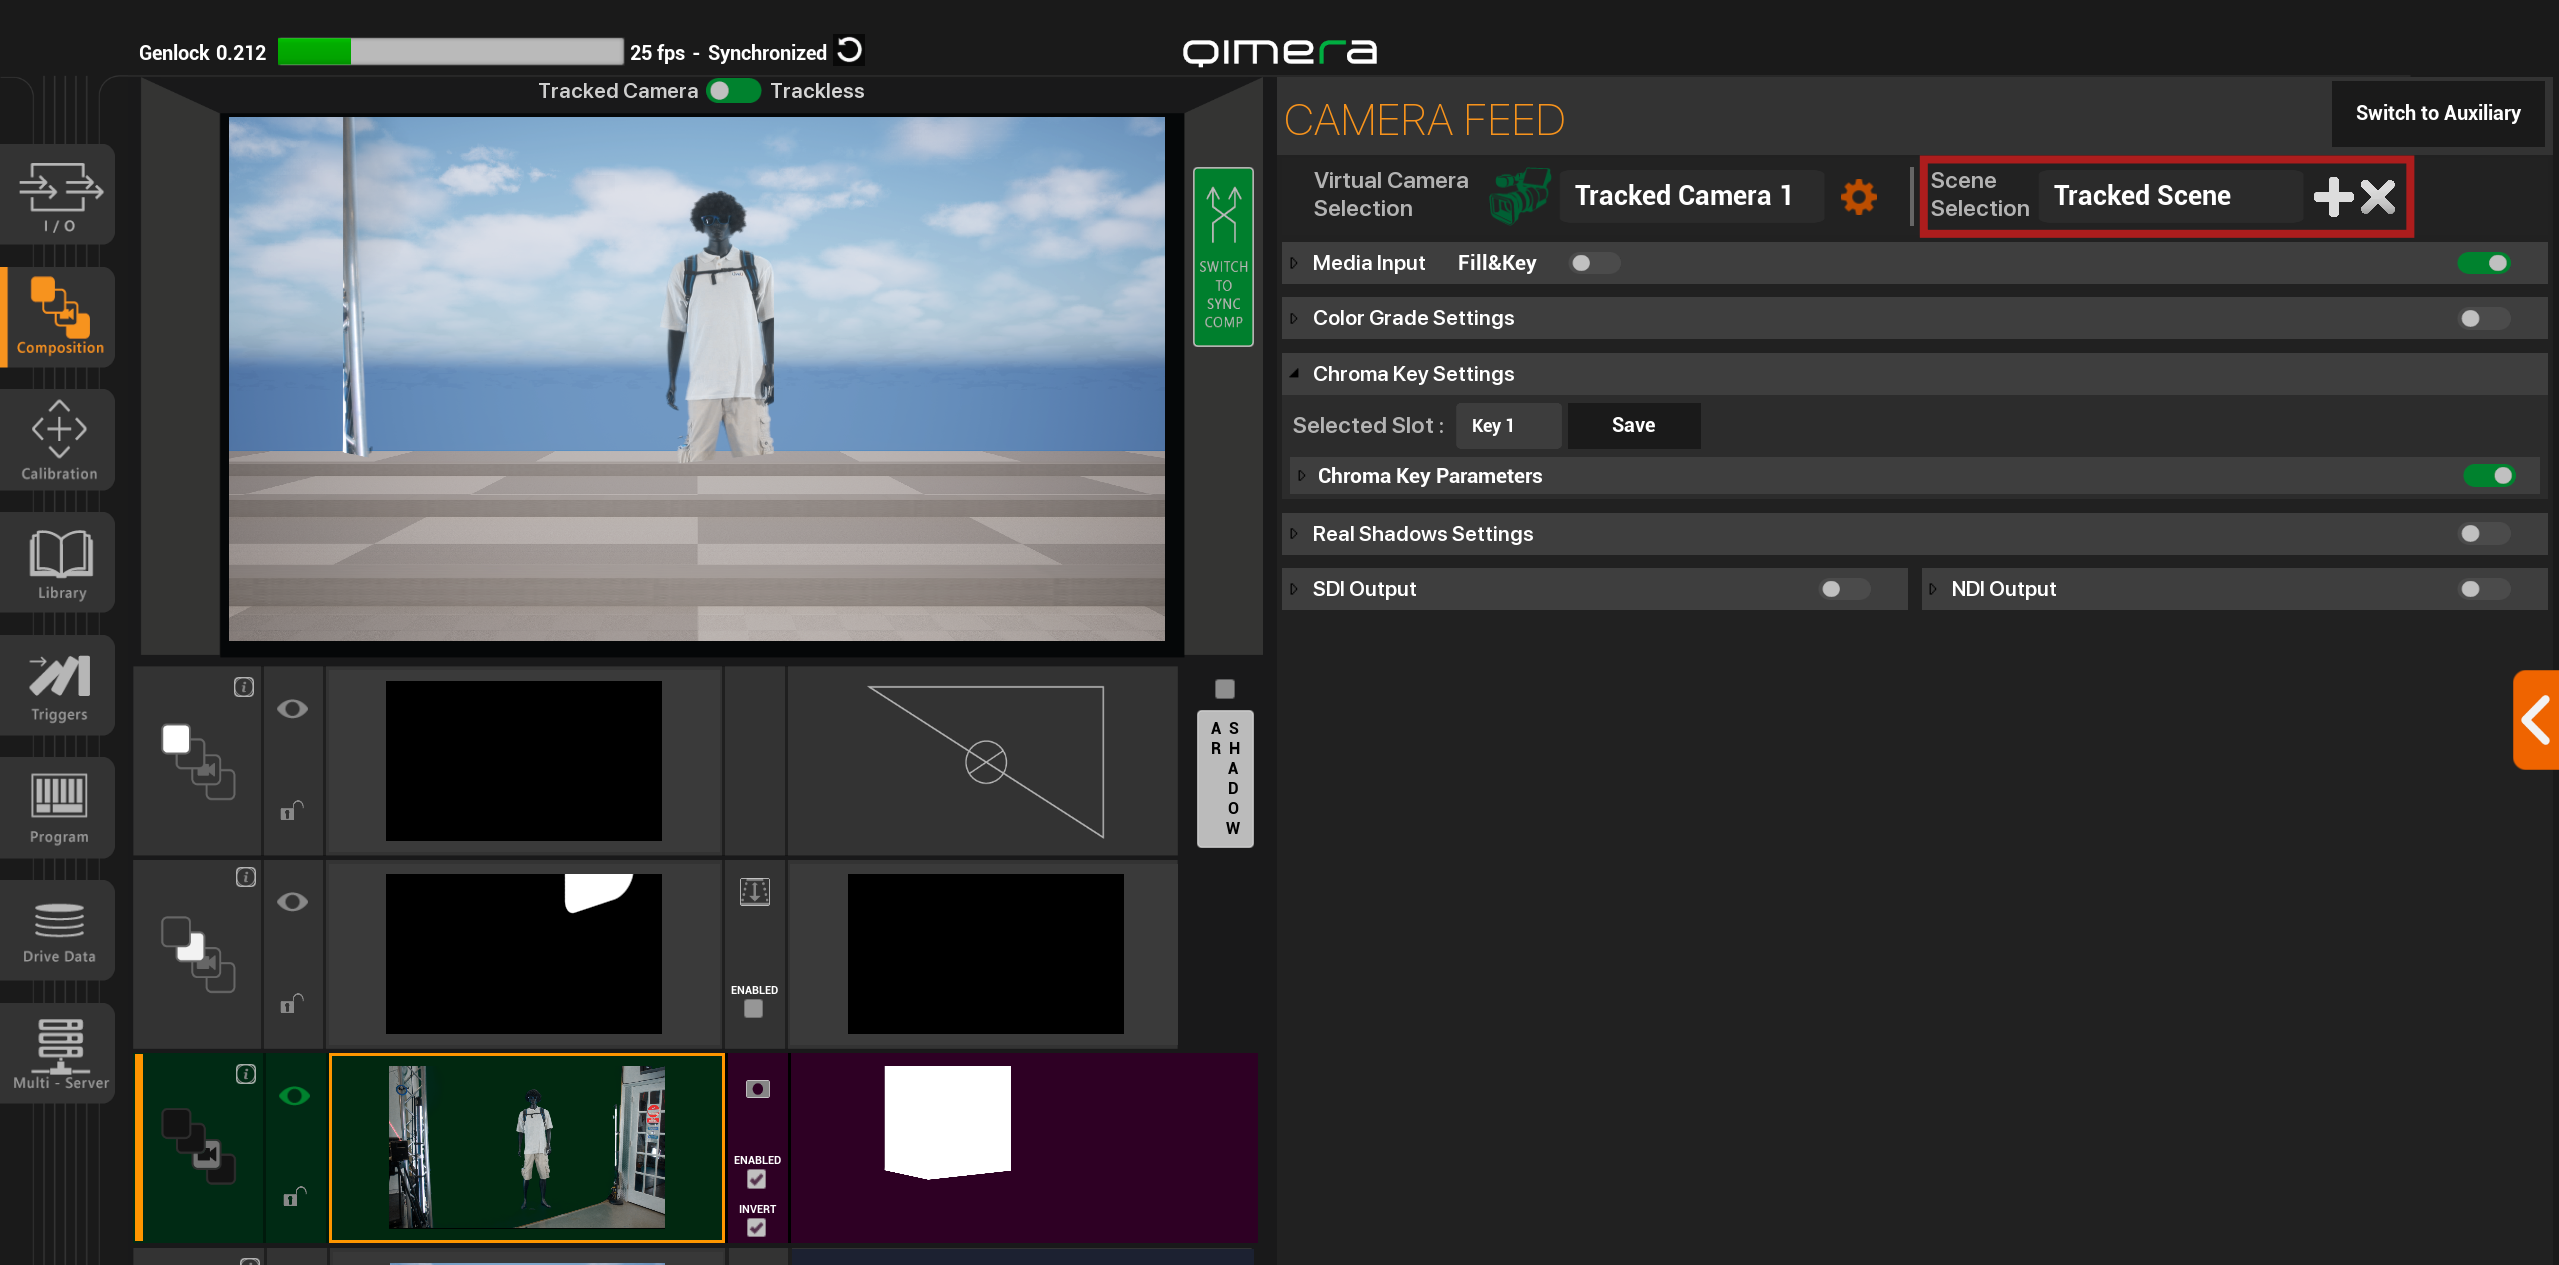Save the chroma key slot
Image resolution: width=2559 pixels, height=1265 pixels.
[1633, 426]
